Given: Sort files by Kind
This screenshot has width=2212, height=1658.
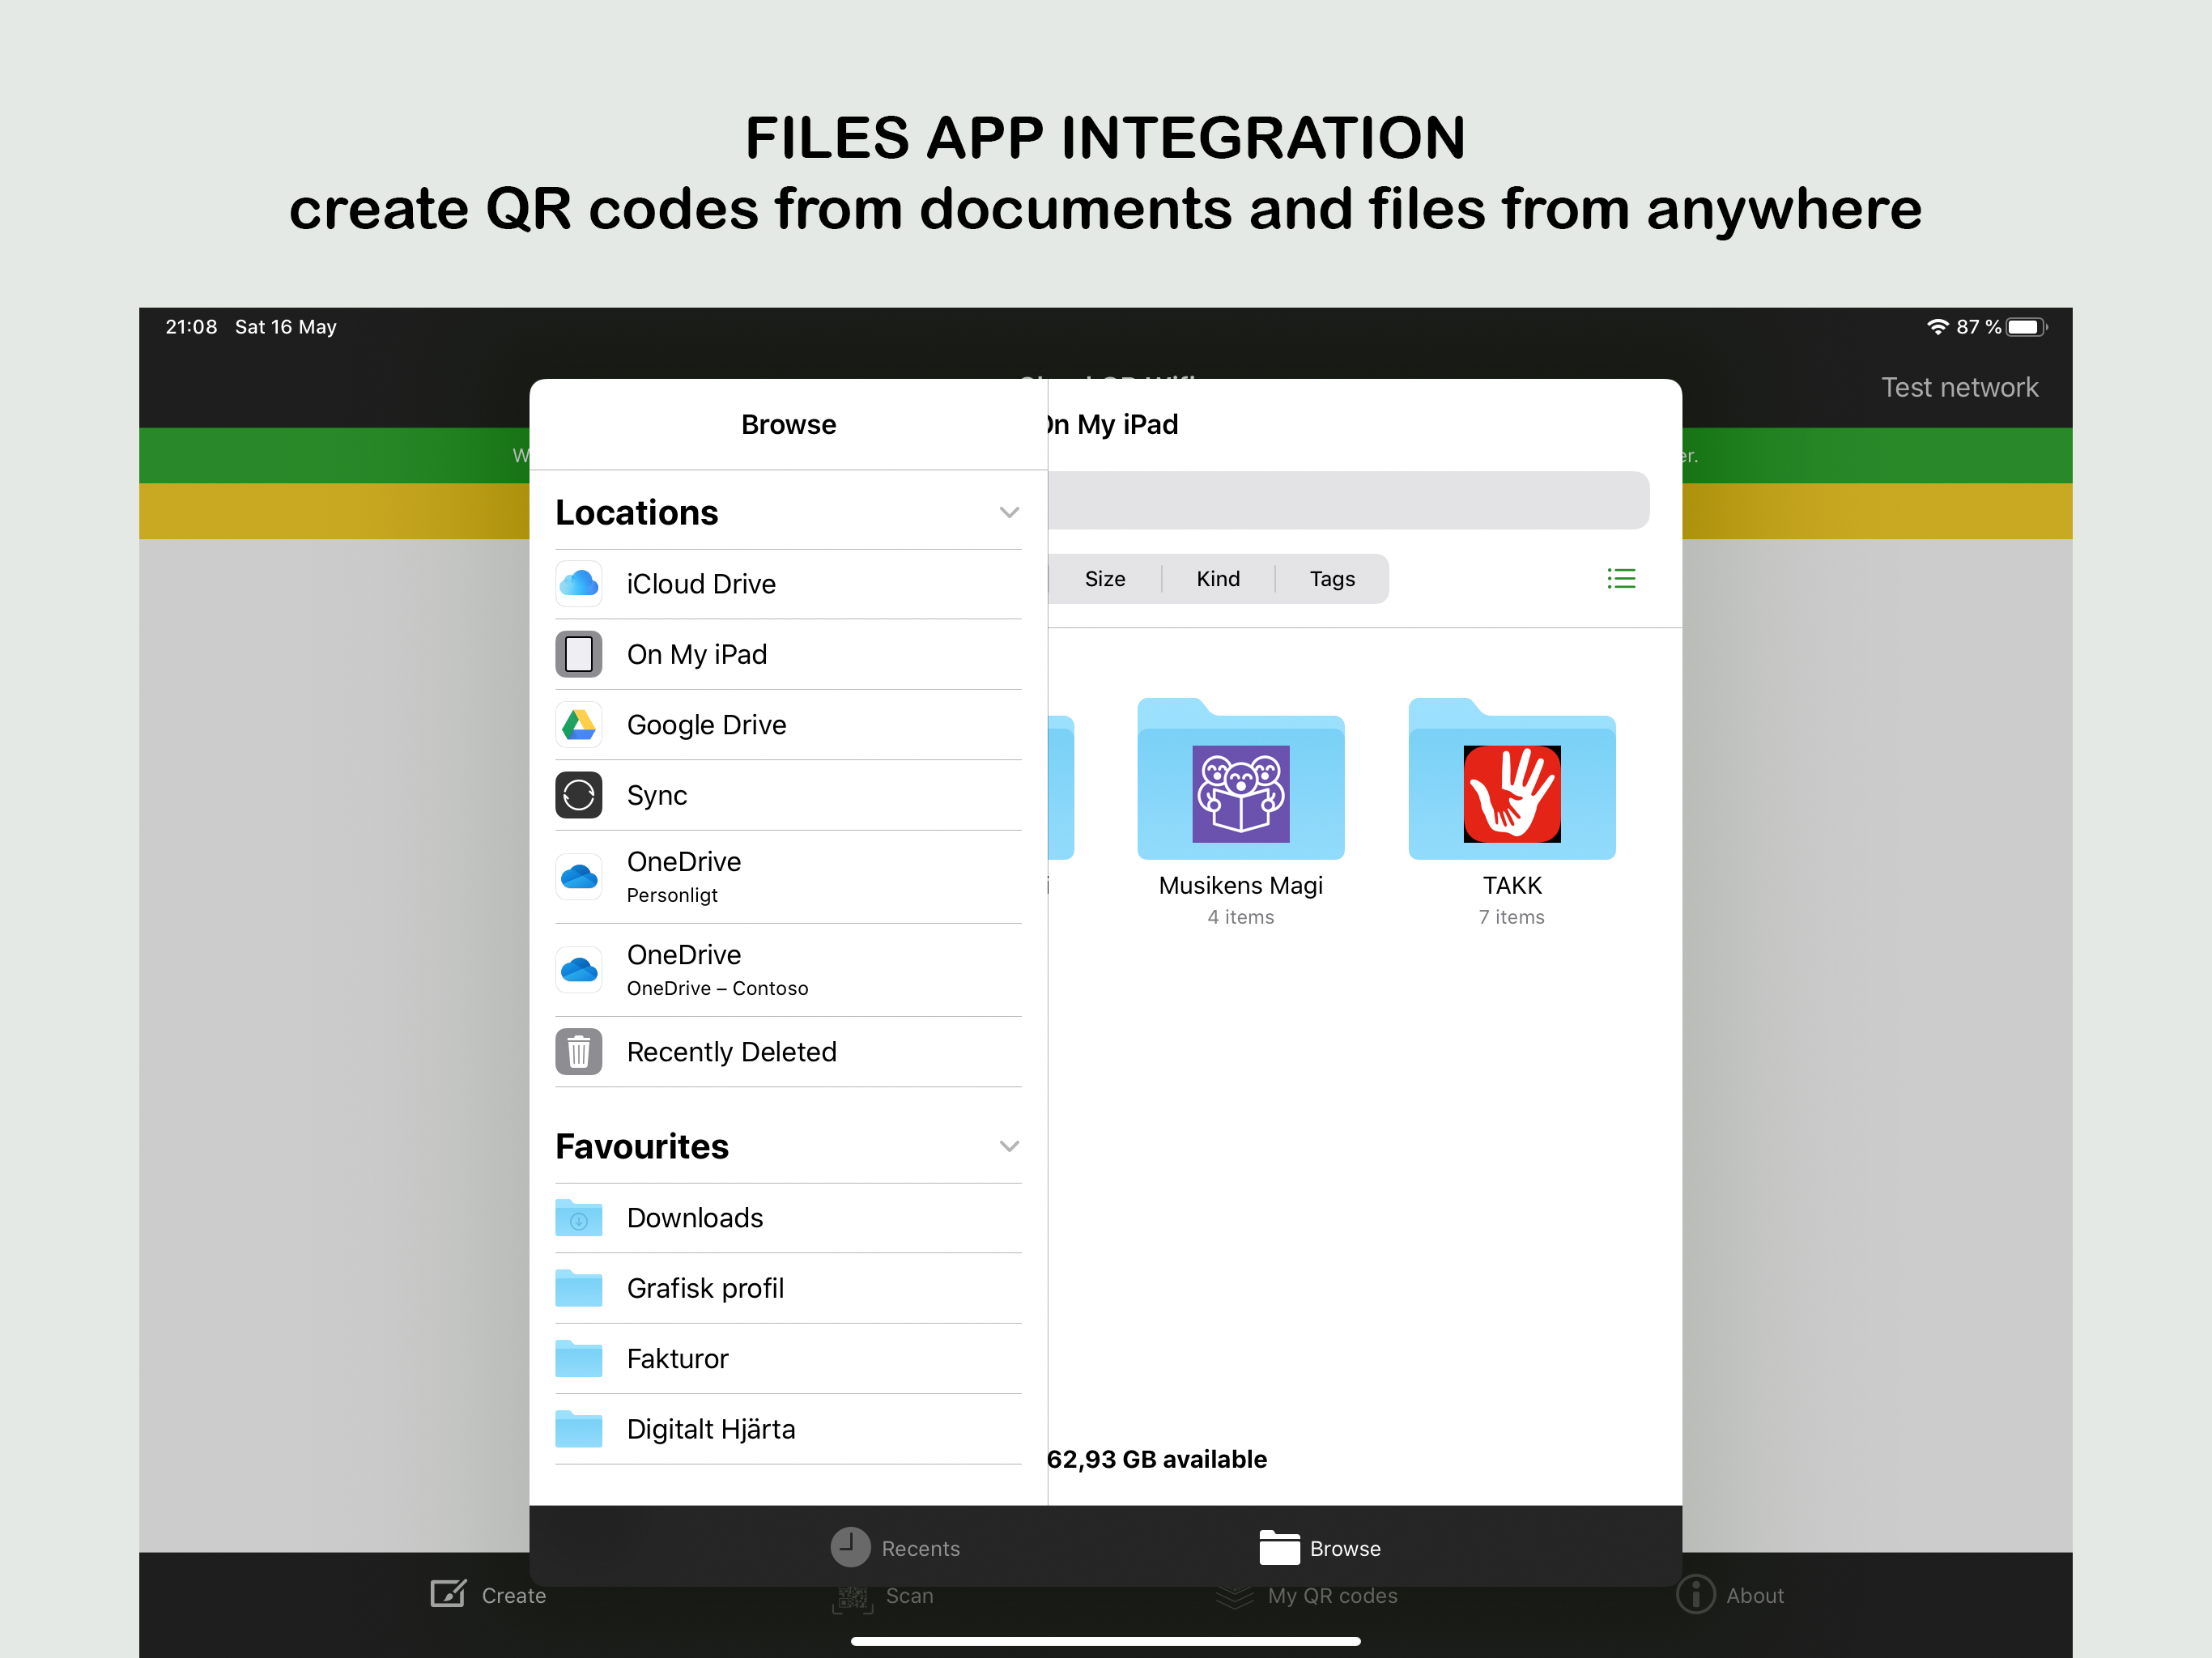Looking at the screenshot, I should tap(1218, 579).
